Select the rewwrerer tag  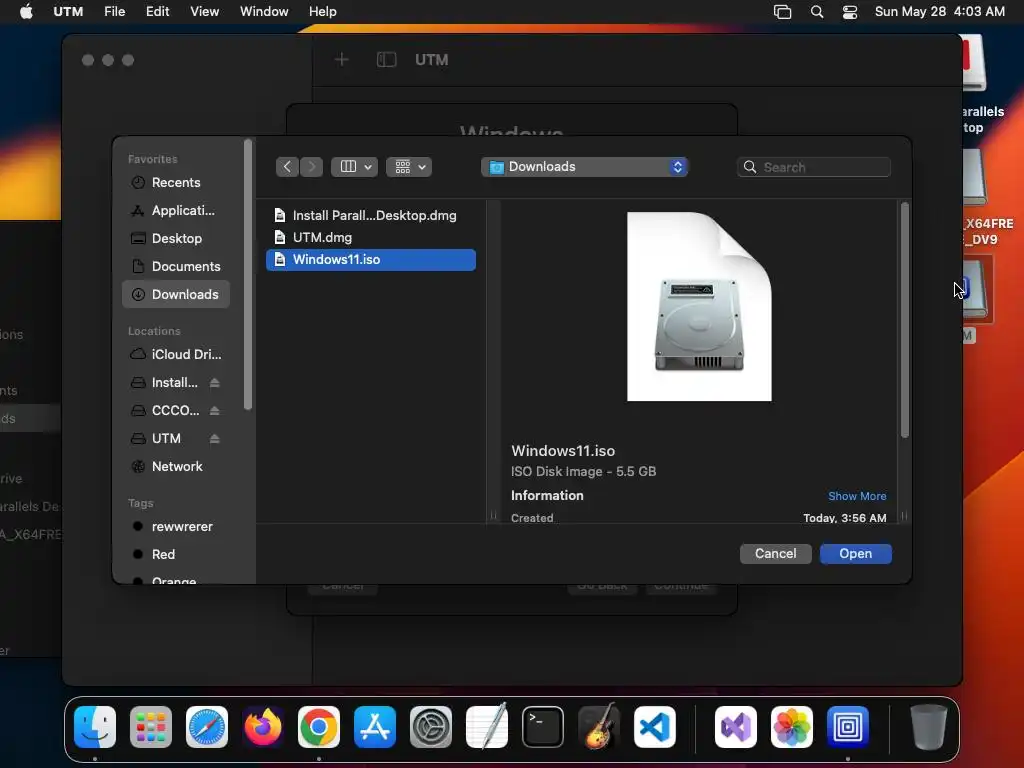176,526
